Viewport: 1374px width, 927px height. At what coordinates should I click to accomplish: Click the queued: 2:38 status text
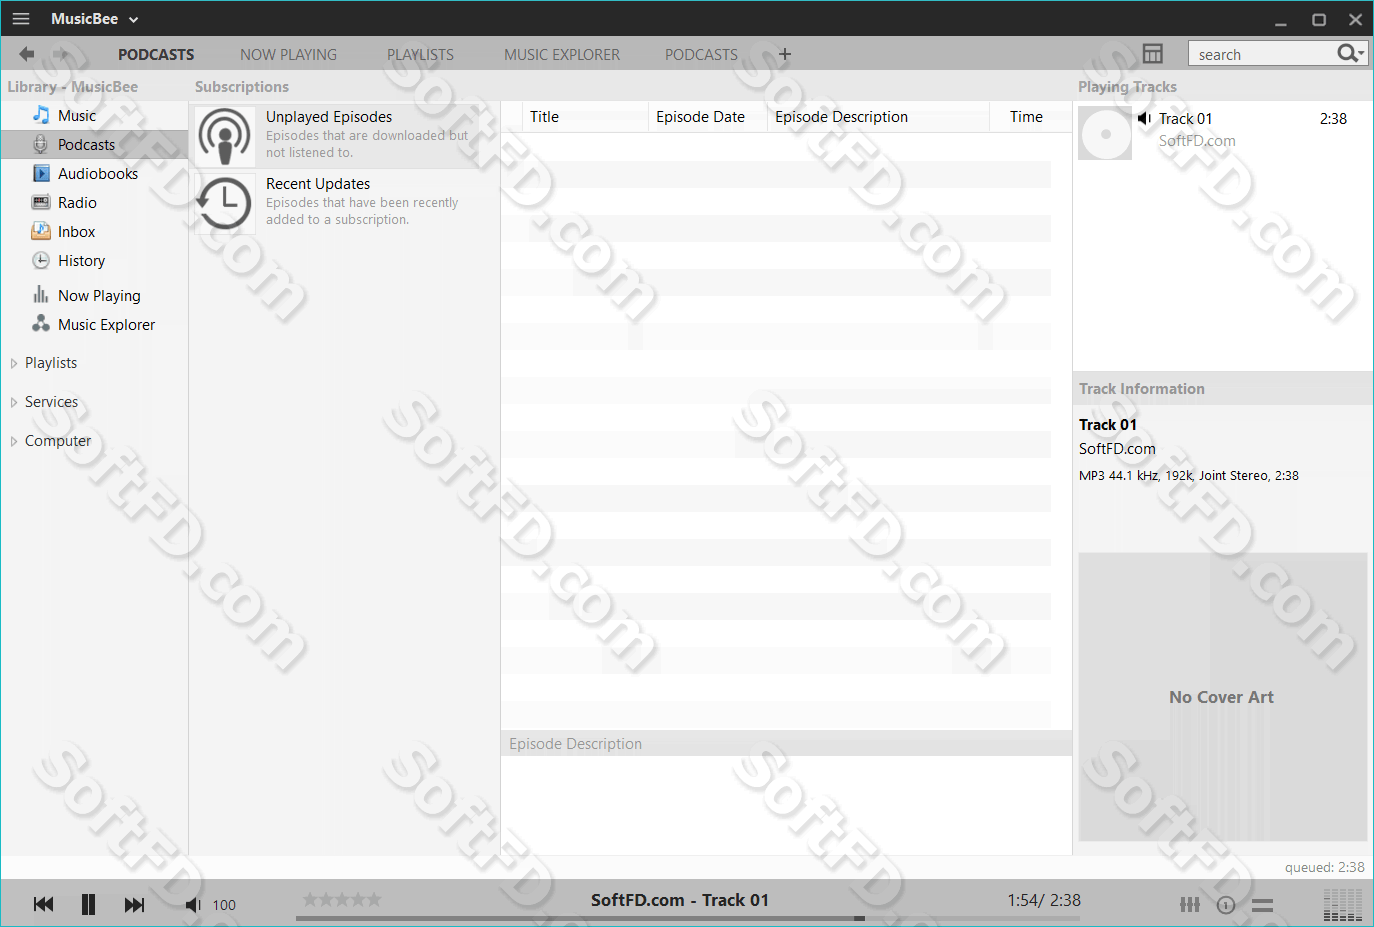coord(1325,867)
